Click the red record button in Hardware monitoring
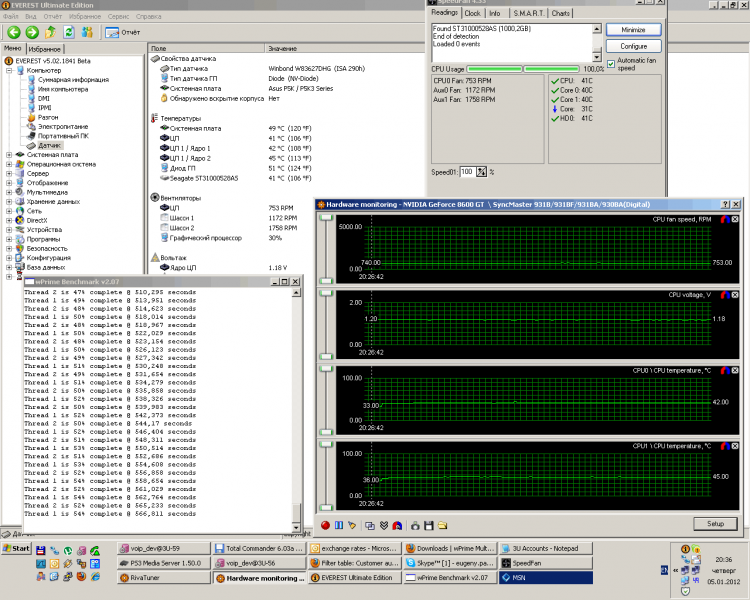The image size is (750, 600). [x=325, y=525]
